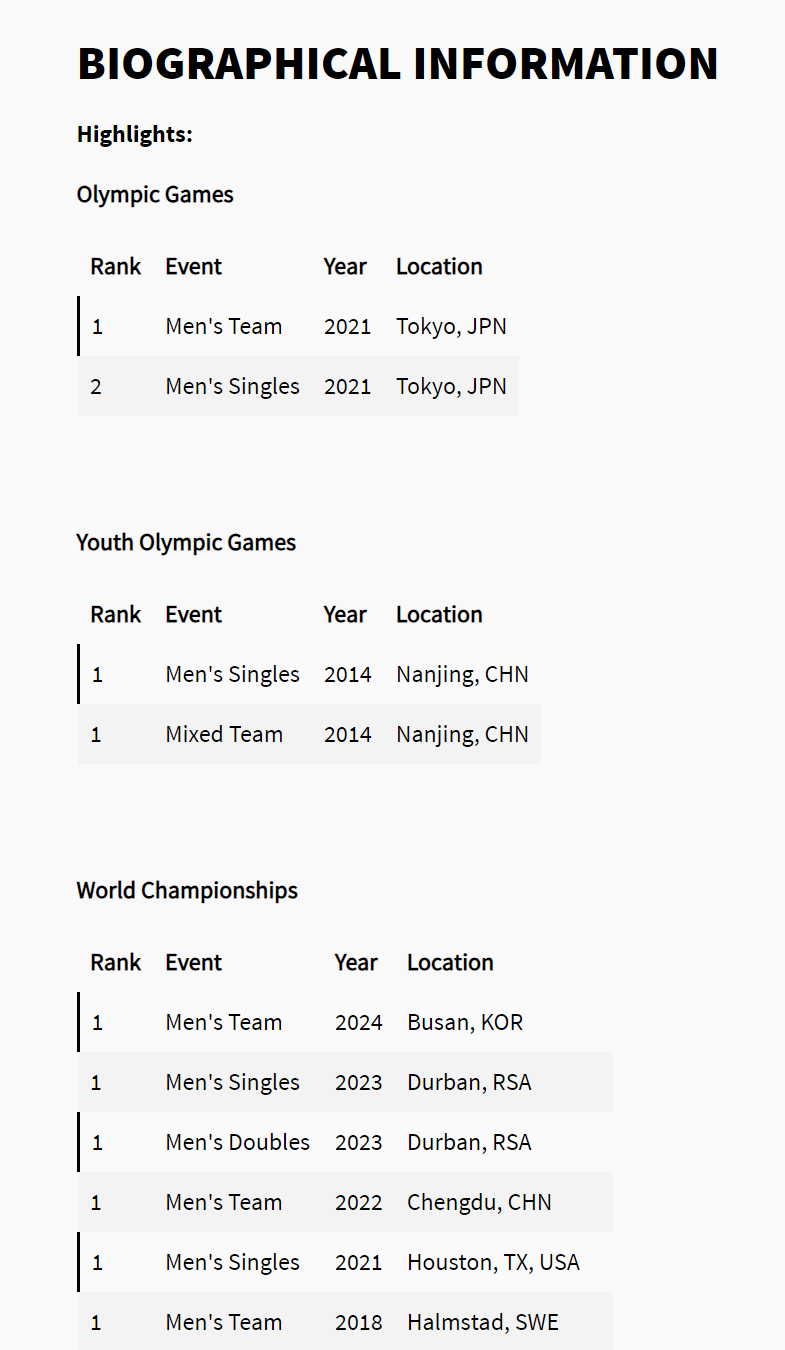The image size is (785, 1350).
Task: Select the "Mixed Team" event cell
Action: coord(224,734)
